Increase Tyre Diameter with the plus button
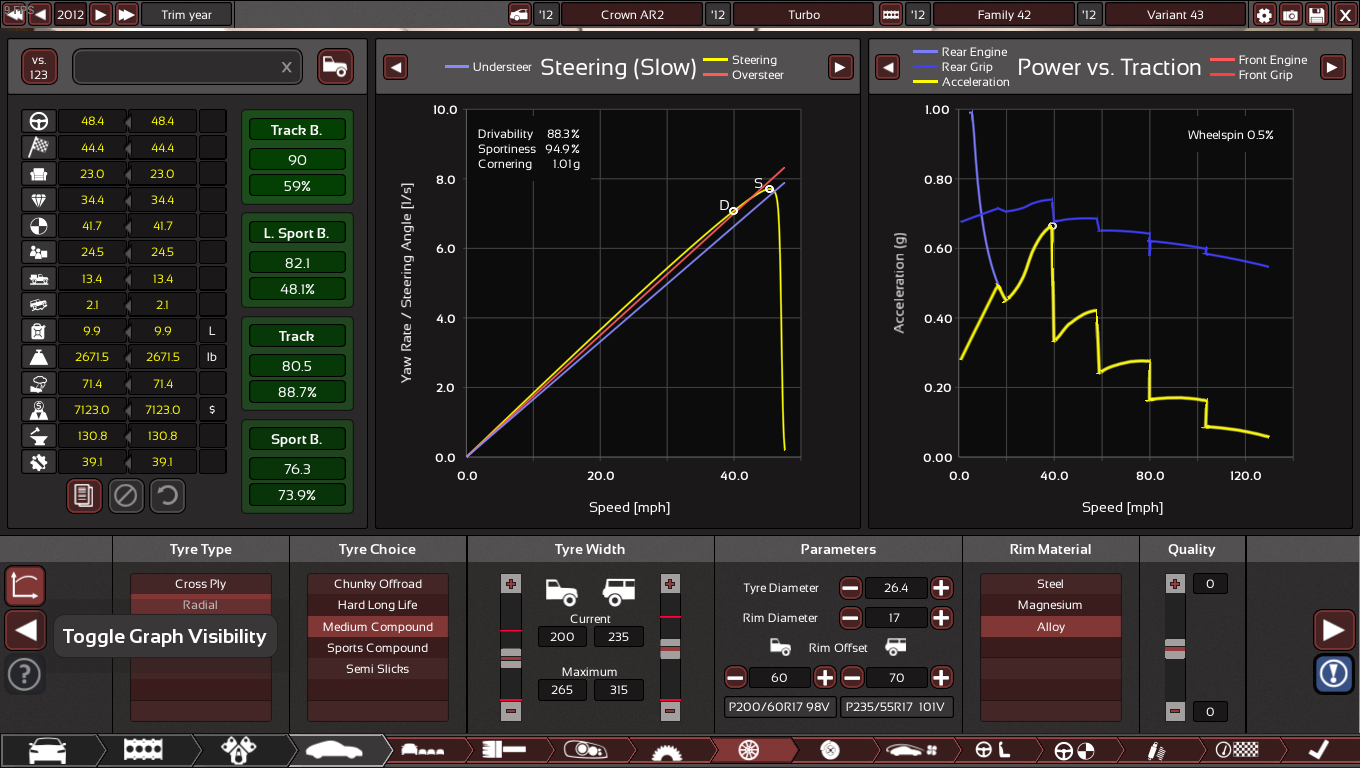 942,588
